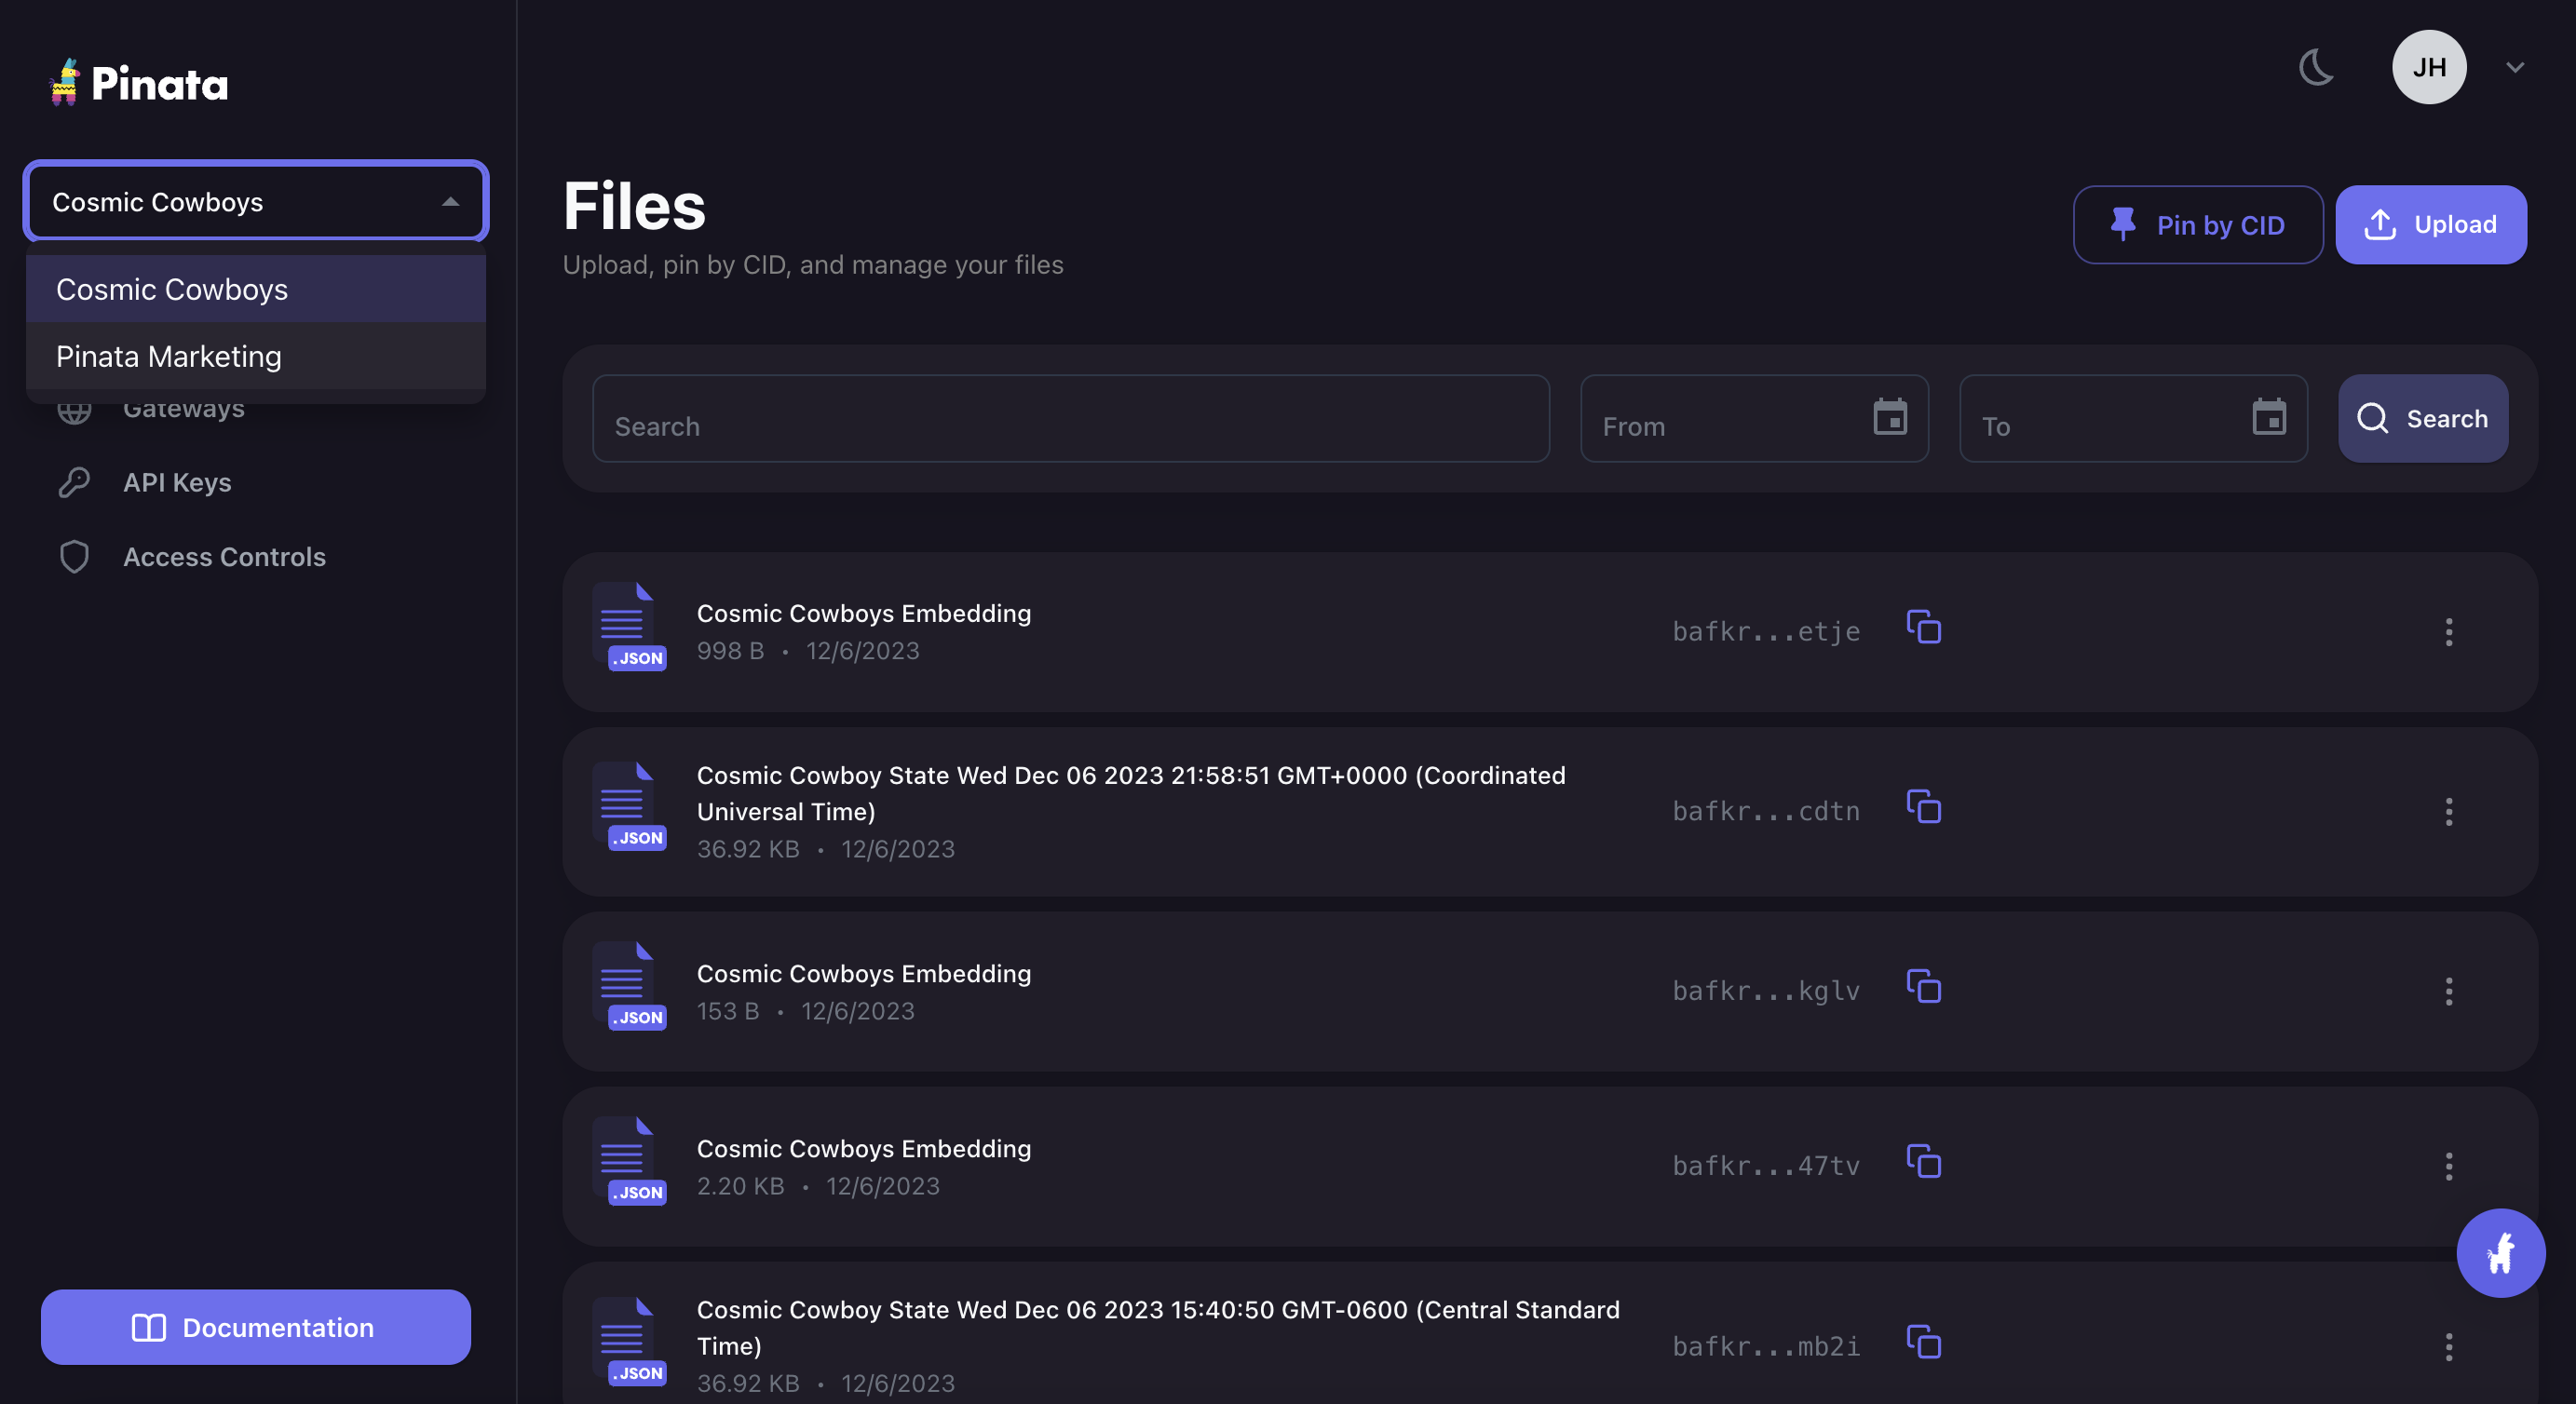
Task: Click CID text bafkr...mb2i
Action: coord(1766,1346)
